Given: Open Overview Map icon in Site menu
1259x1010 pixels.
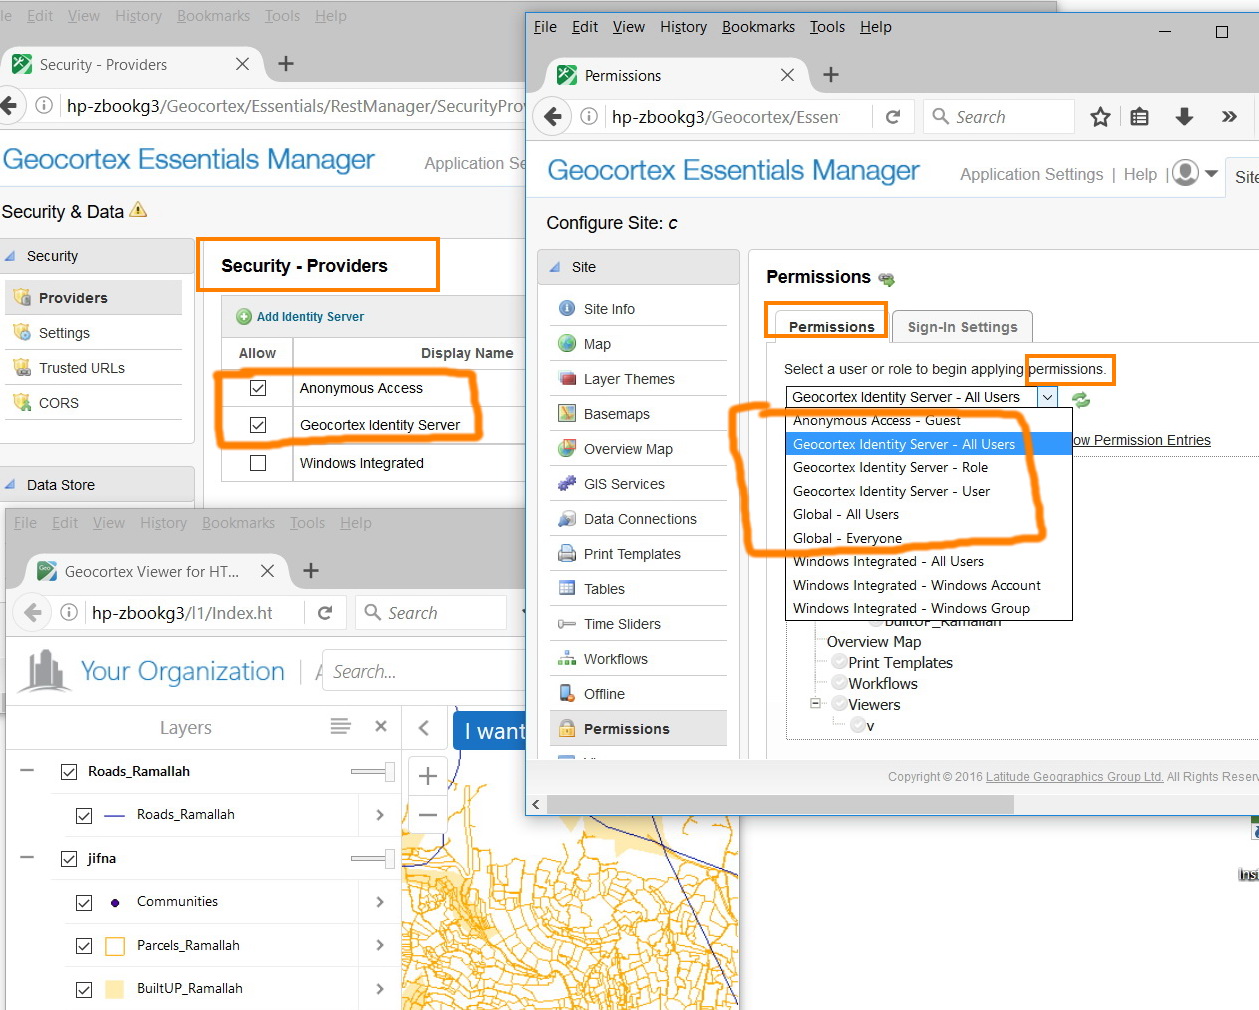Looking at the screenshot, I should 567,449.
